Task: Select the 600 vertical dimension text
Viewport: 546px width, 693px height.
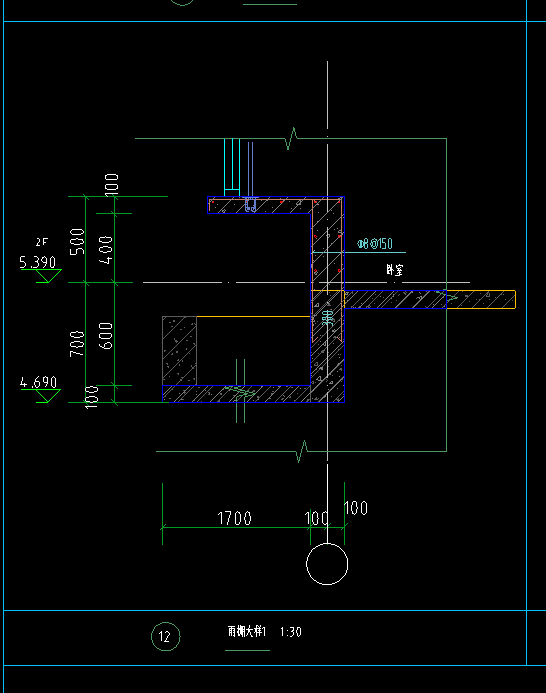Action: (106, 336)
